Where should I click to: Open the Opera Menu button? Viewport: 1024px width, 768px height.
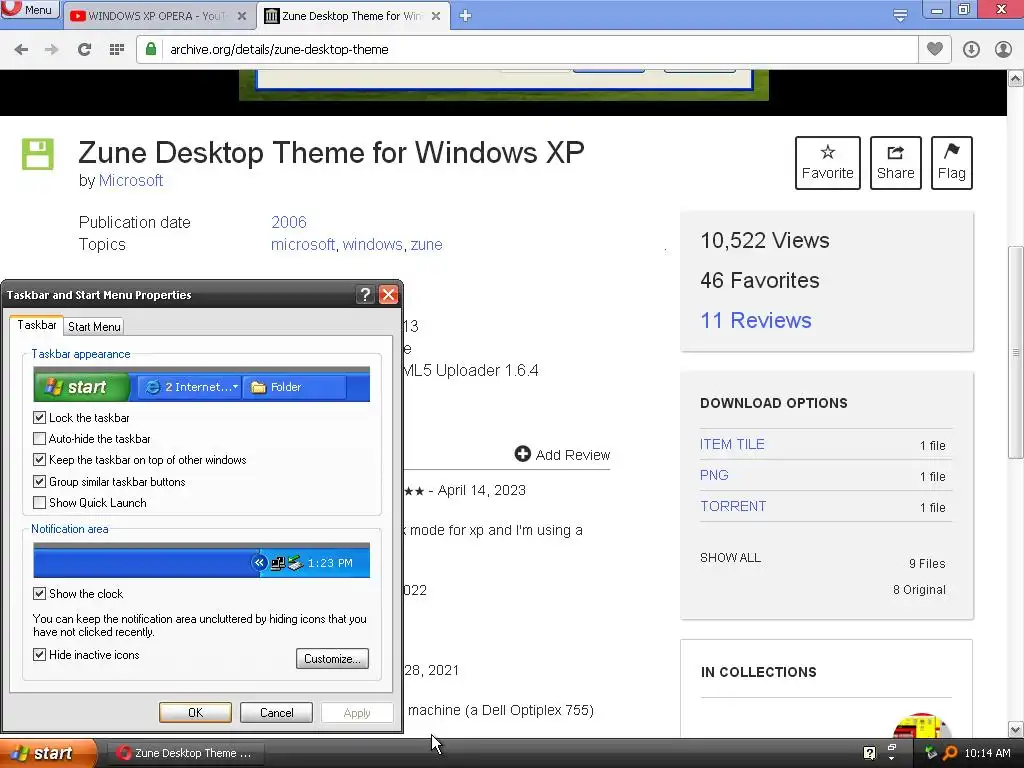pos(29,10)
